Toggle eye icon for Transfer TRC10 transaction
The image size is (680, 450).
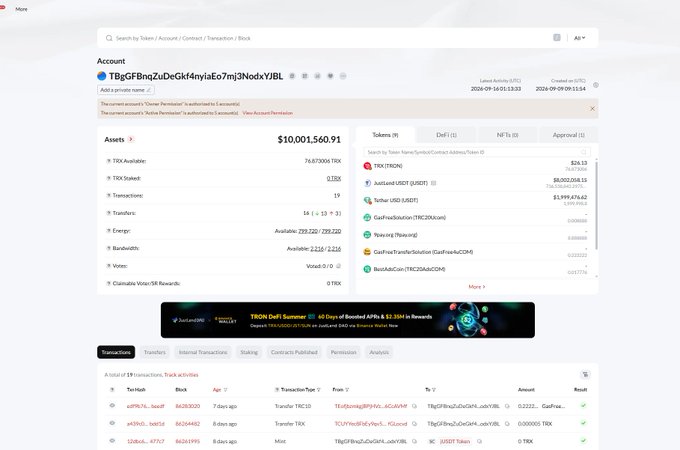pyautogui.click(x=112, y=406)
